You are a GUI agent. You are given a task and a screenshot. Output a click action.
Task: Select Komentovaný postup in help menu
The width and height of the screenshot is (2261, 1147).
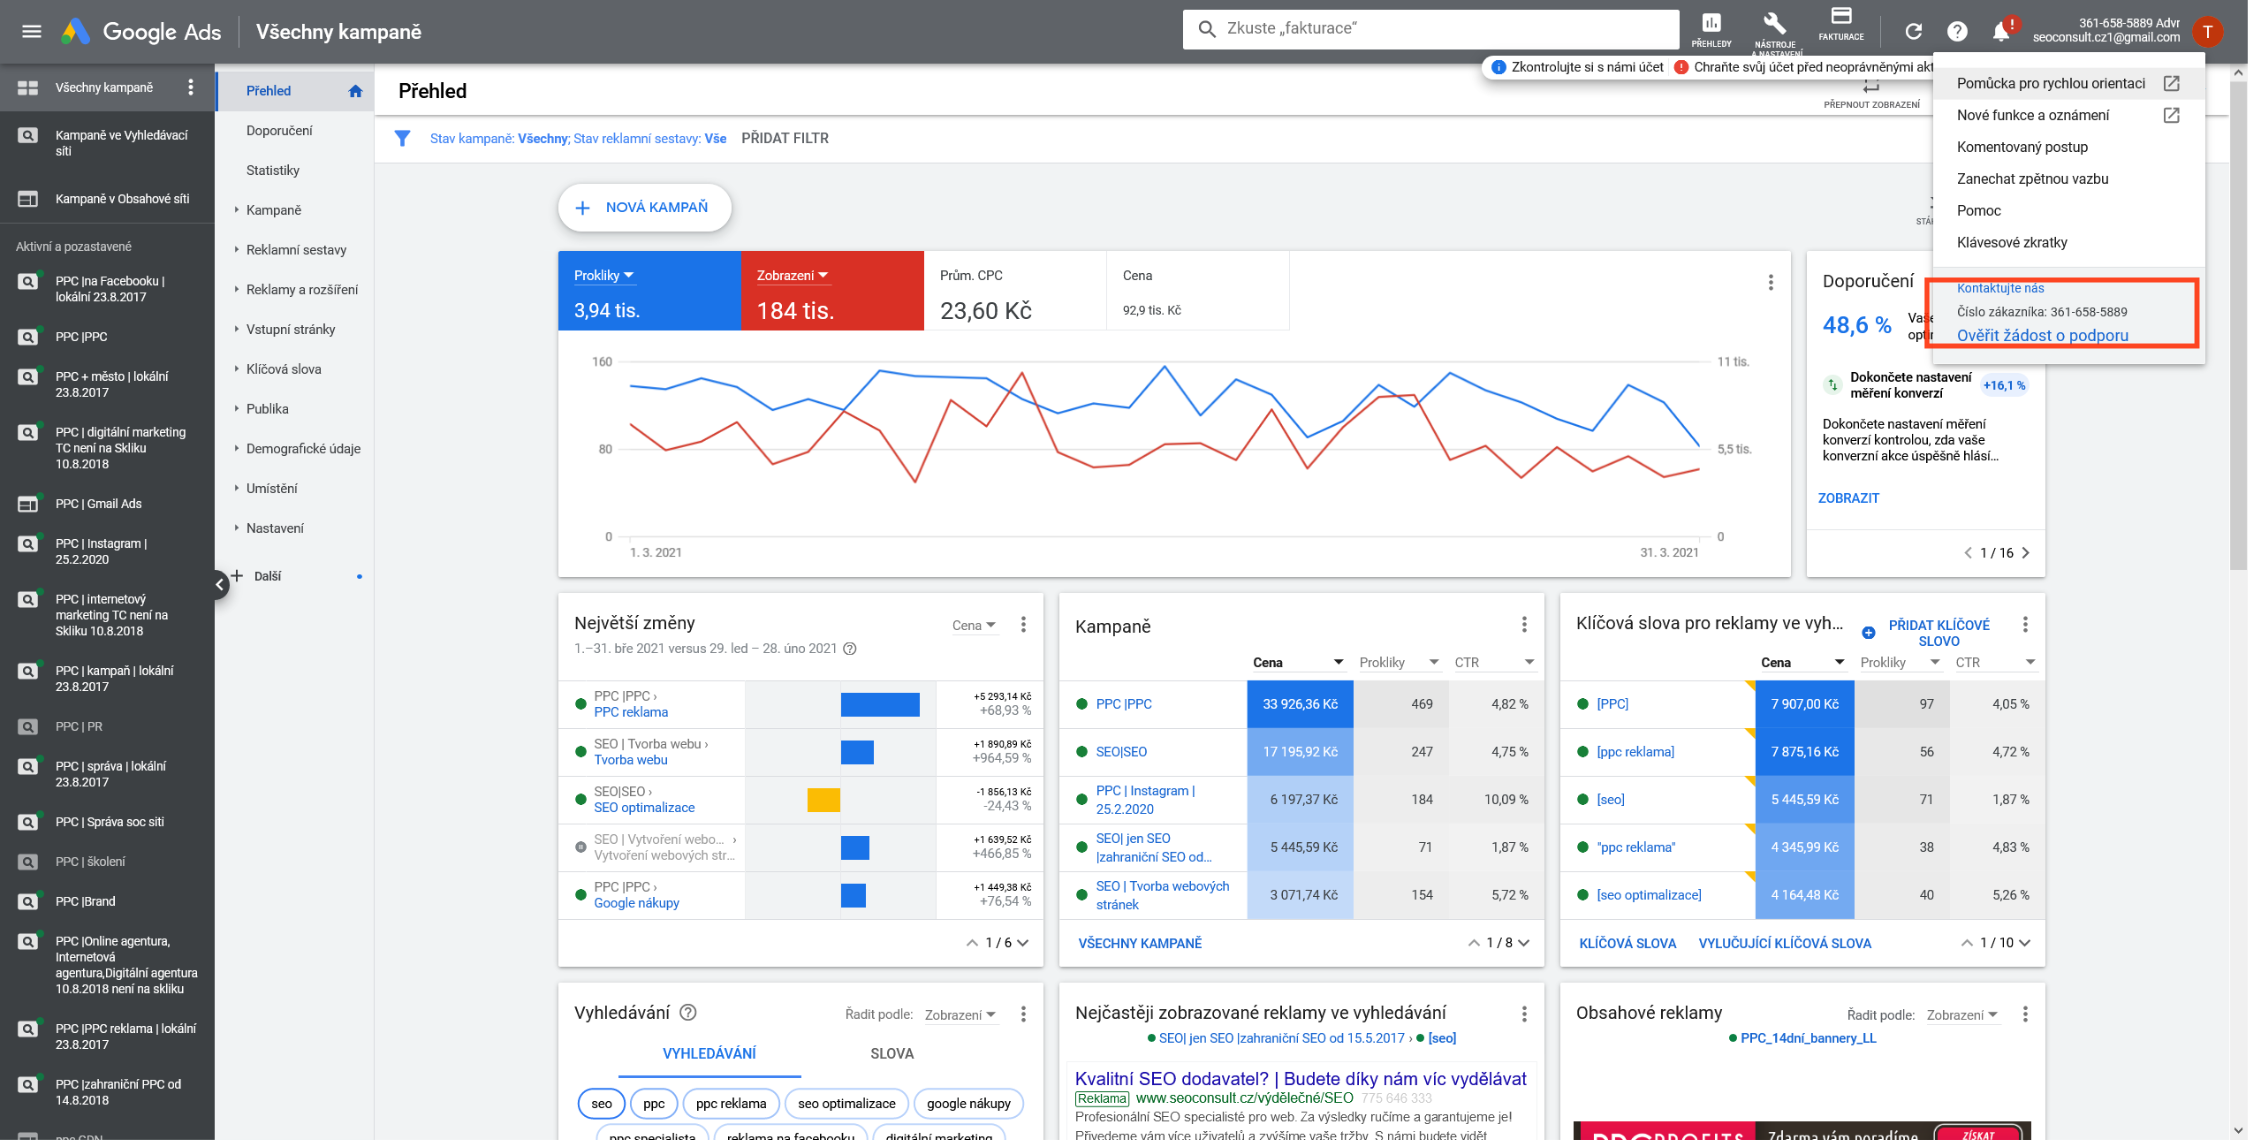pyautogui.click(x=2034, y=148)
